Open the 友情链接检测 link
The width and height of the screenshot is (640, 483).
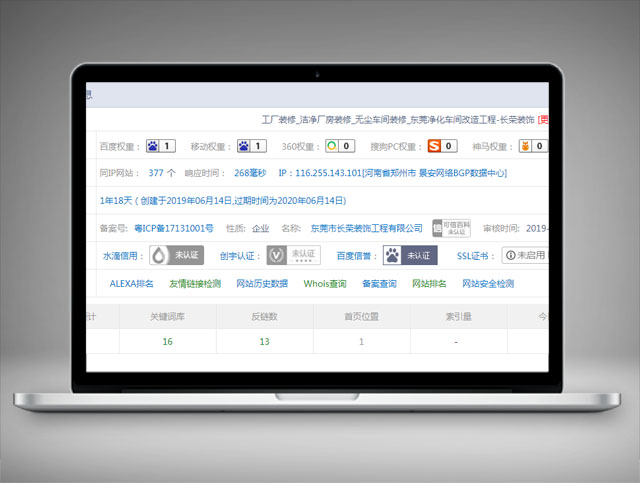point(195,284)
